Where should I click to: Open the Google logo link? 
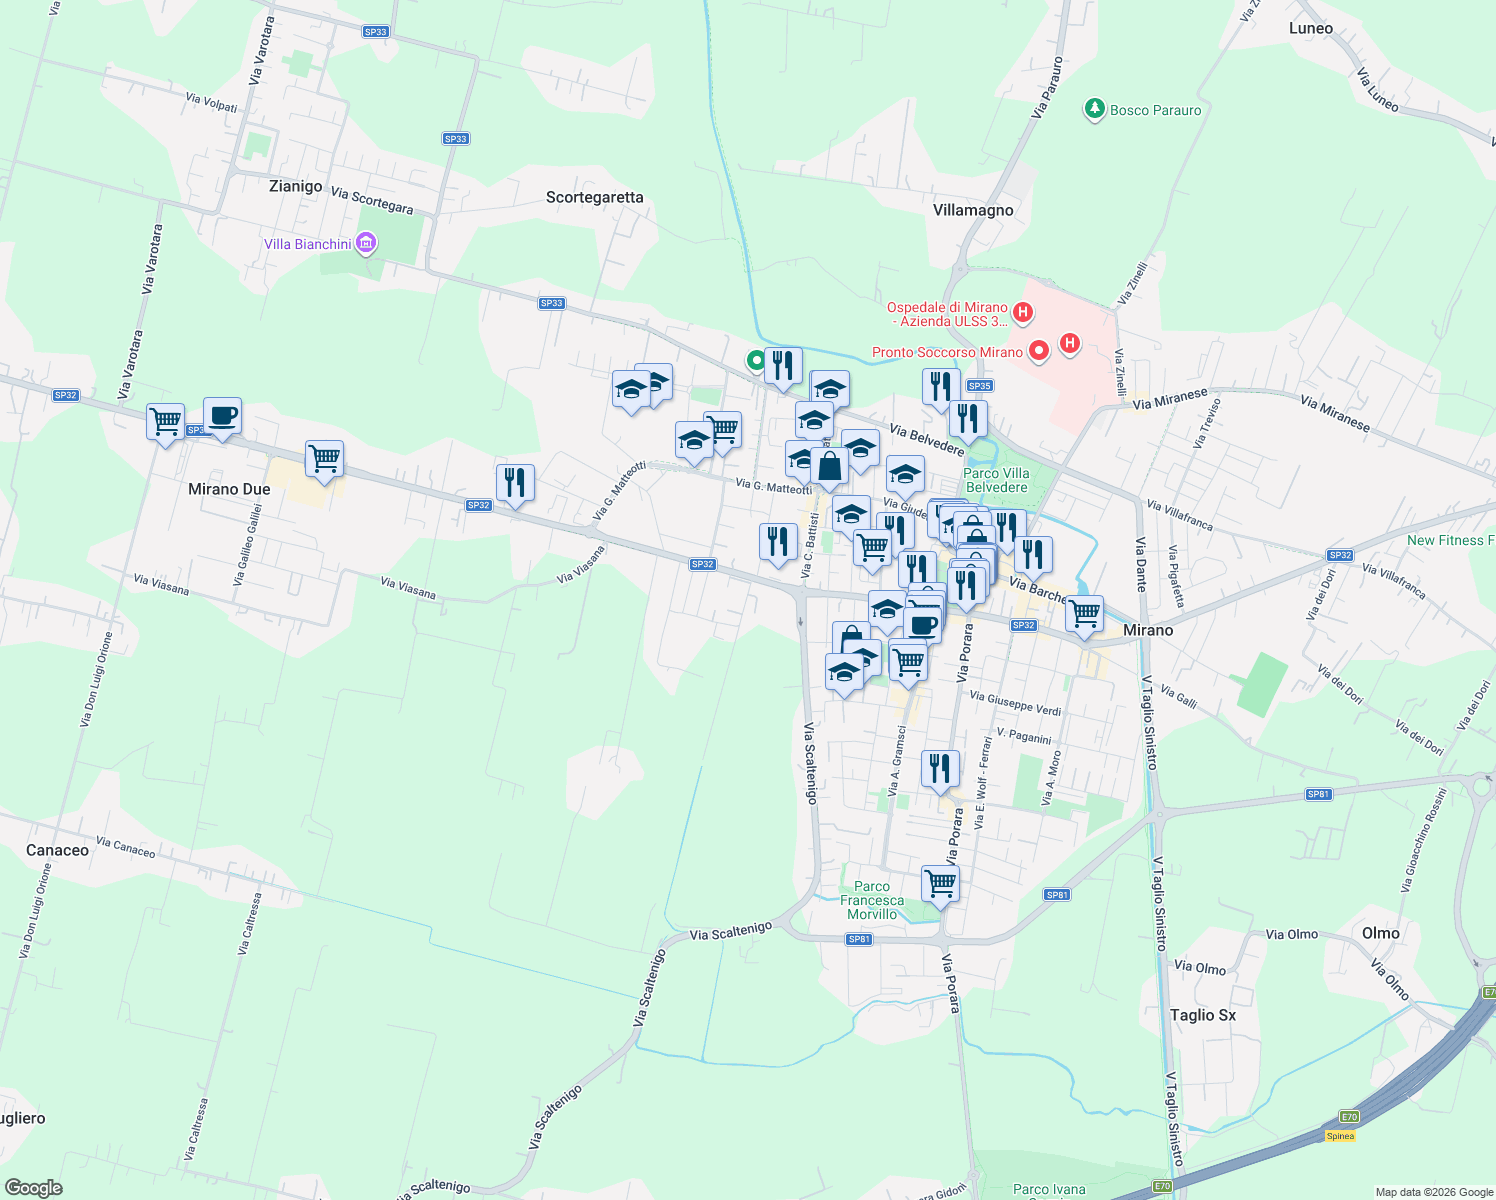(33, 1187)
